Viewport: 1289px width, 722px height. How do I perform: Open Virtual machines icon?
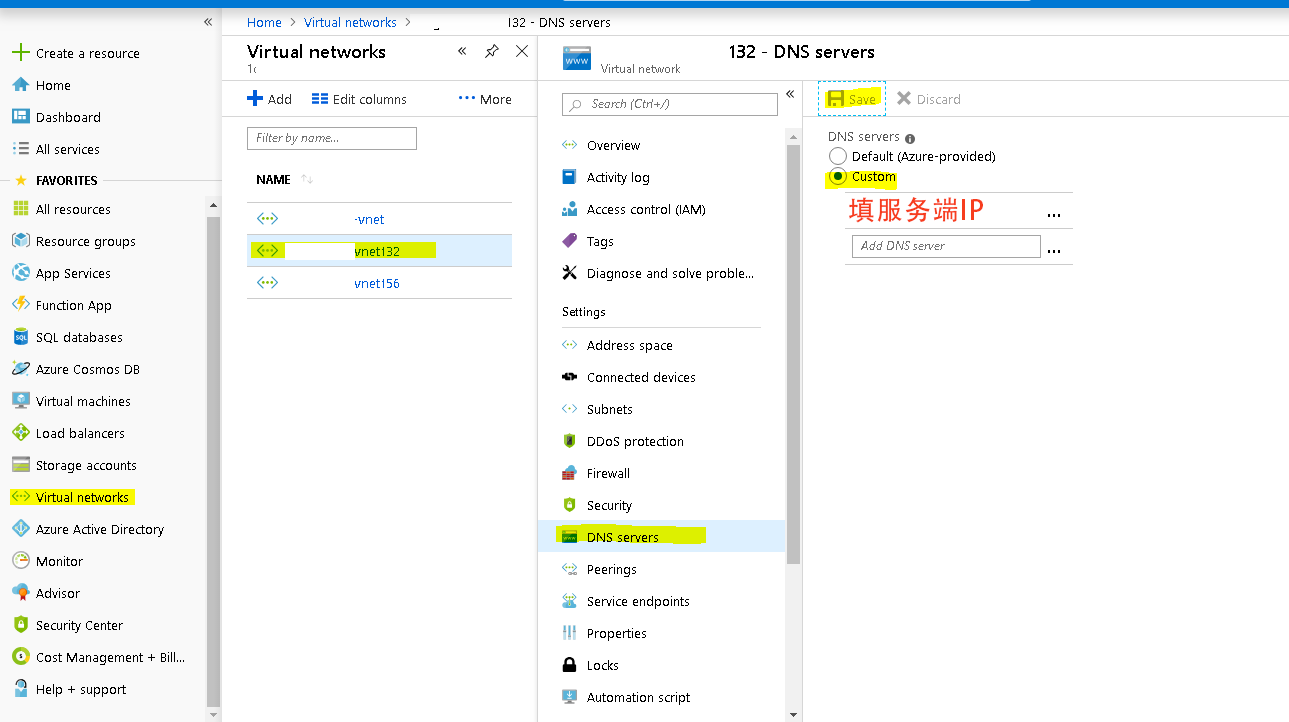click(x=21, y=401)
